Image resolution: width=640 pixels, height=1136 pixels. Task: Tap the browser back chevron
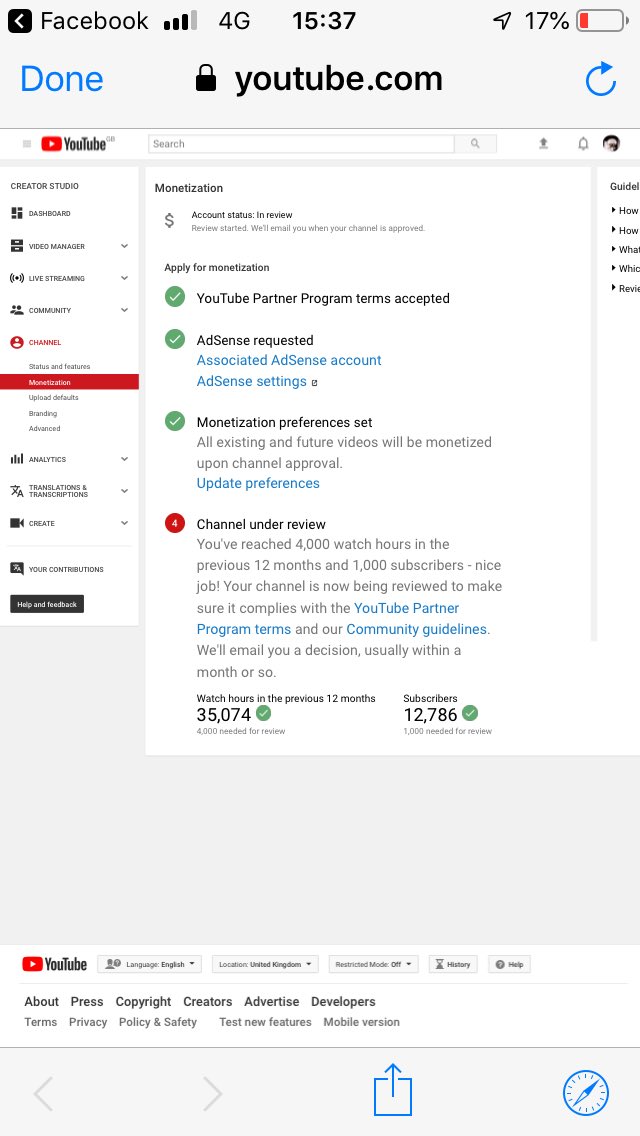tap(43, 1093)
